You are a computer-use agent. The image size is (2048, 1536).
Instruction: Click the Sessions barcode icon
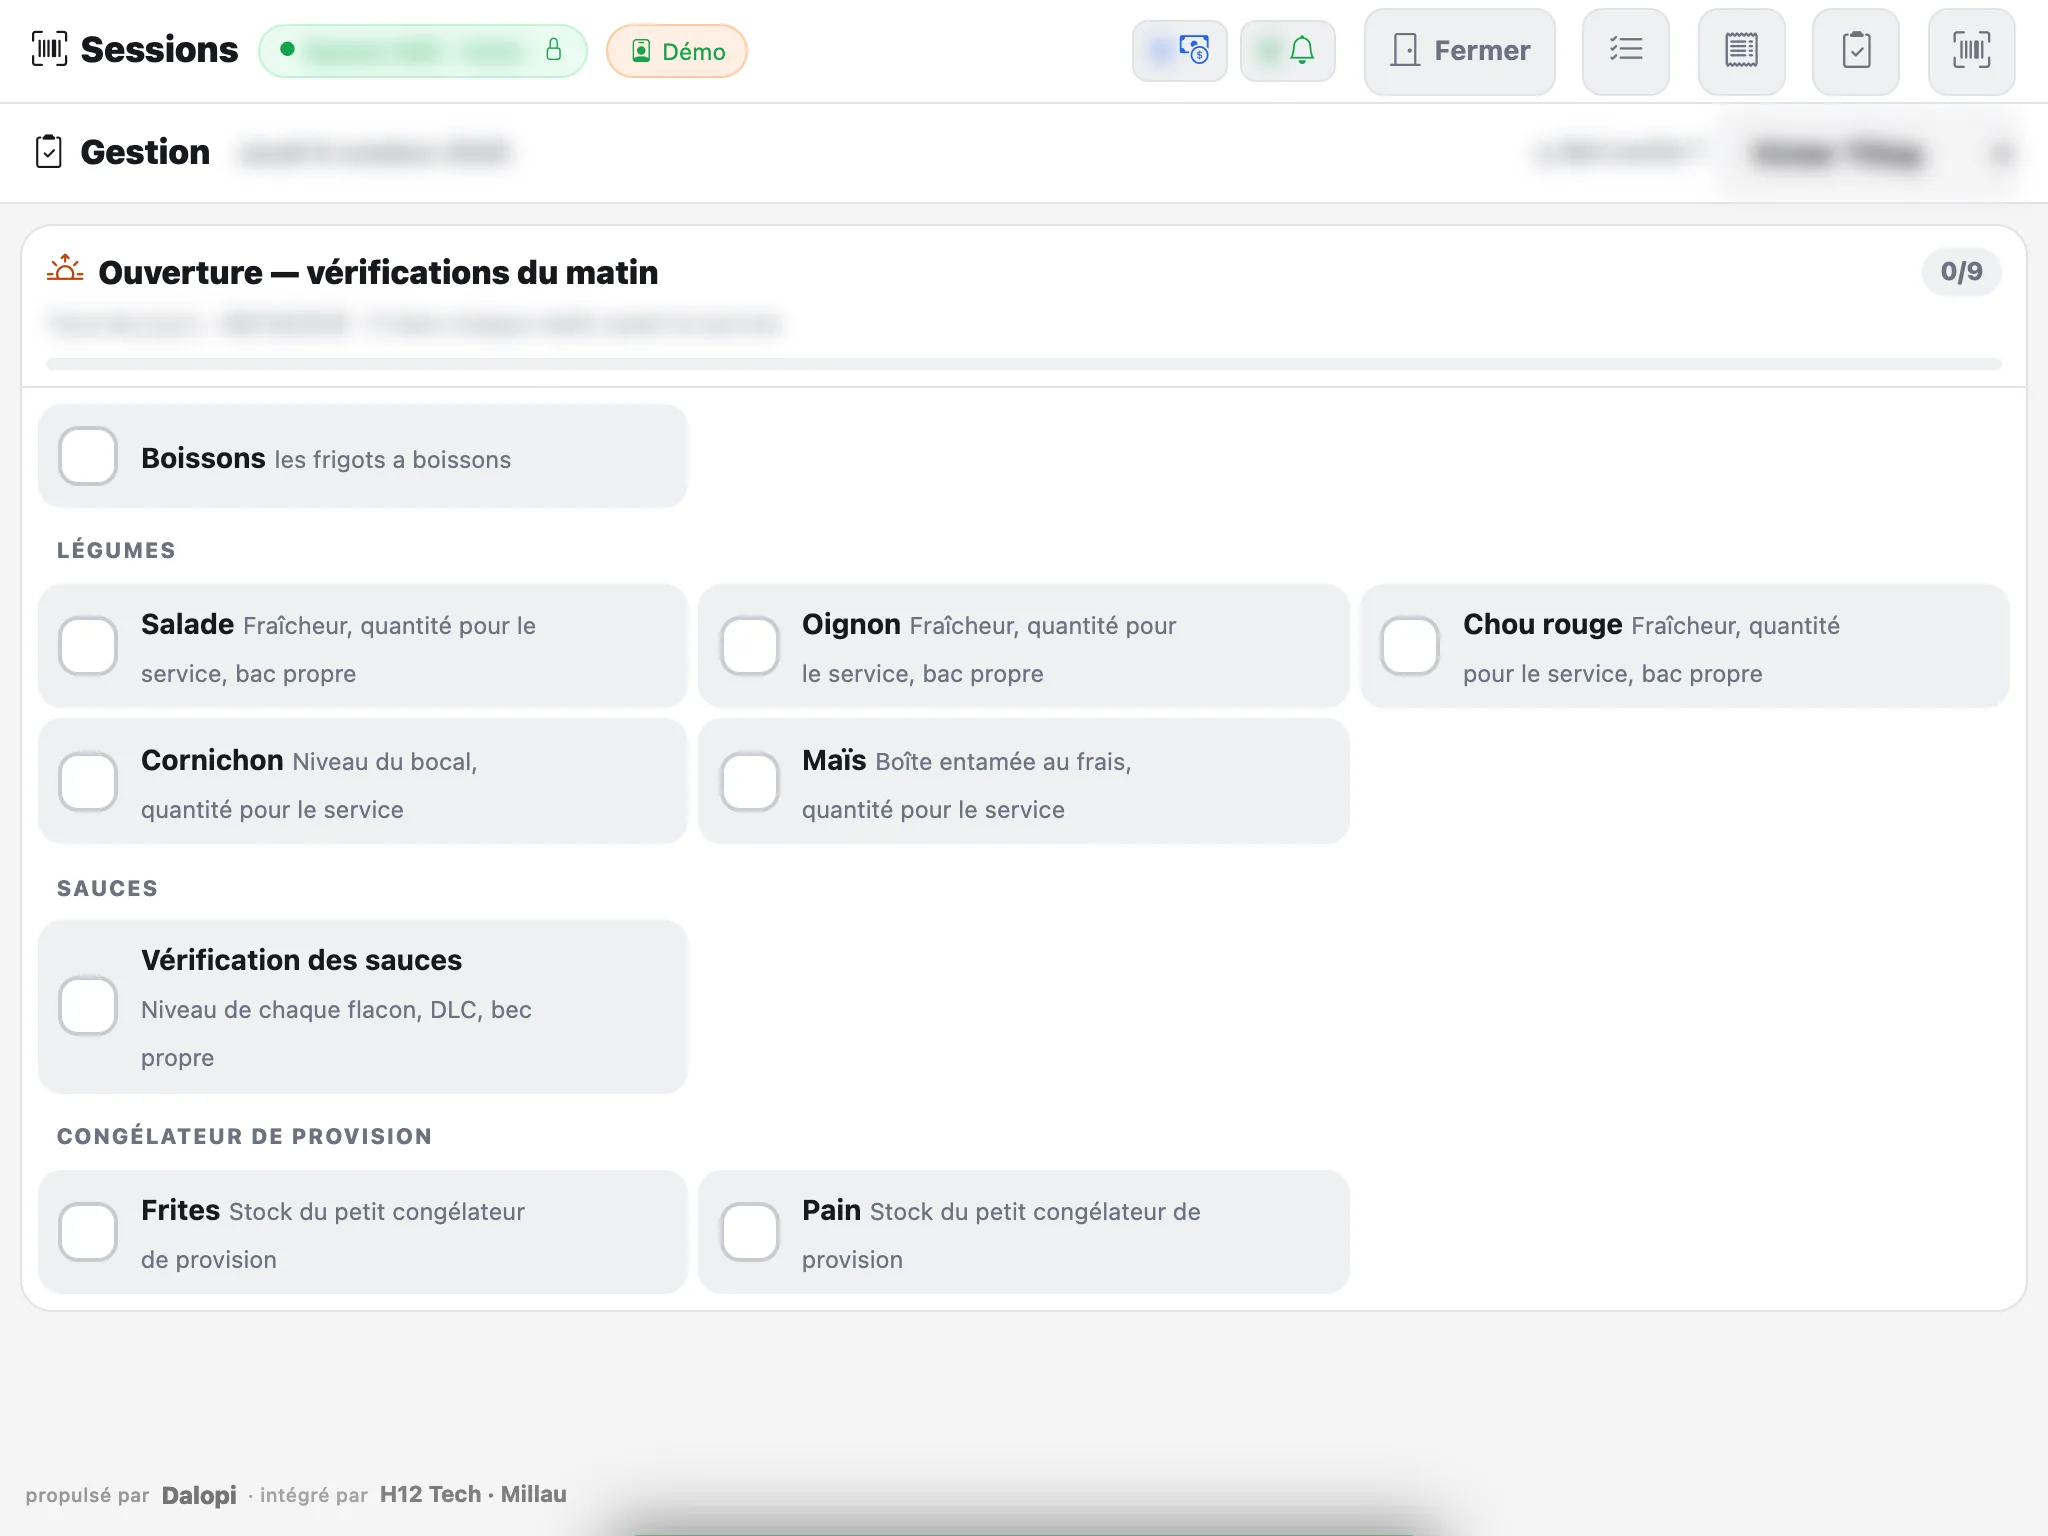pyautogui.click(x=49, y=49)
